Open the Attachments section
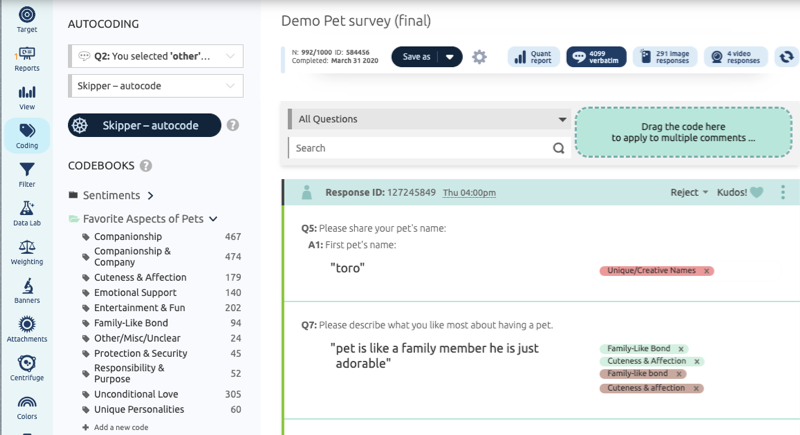This screenshot has width=800, height=435. (27, 329)
